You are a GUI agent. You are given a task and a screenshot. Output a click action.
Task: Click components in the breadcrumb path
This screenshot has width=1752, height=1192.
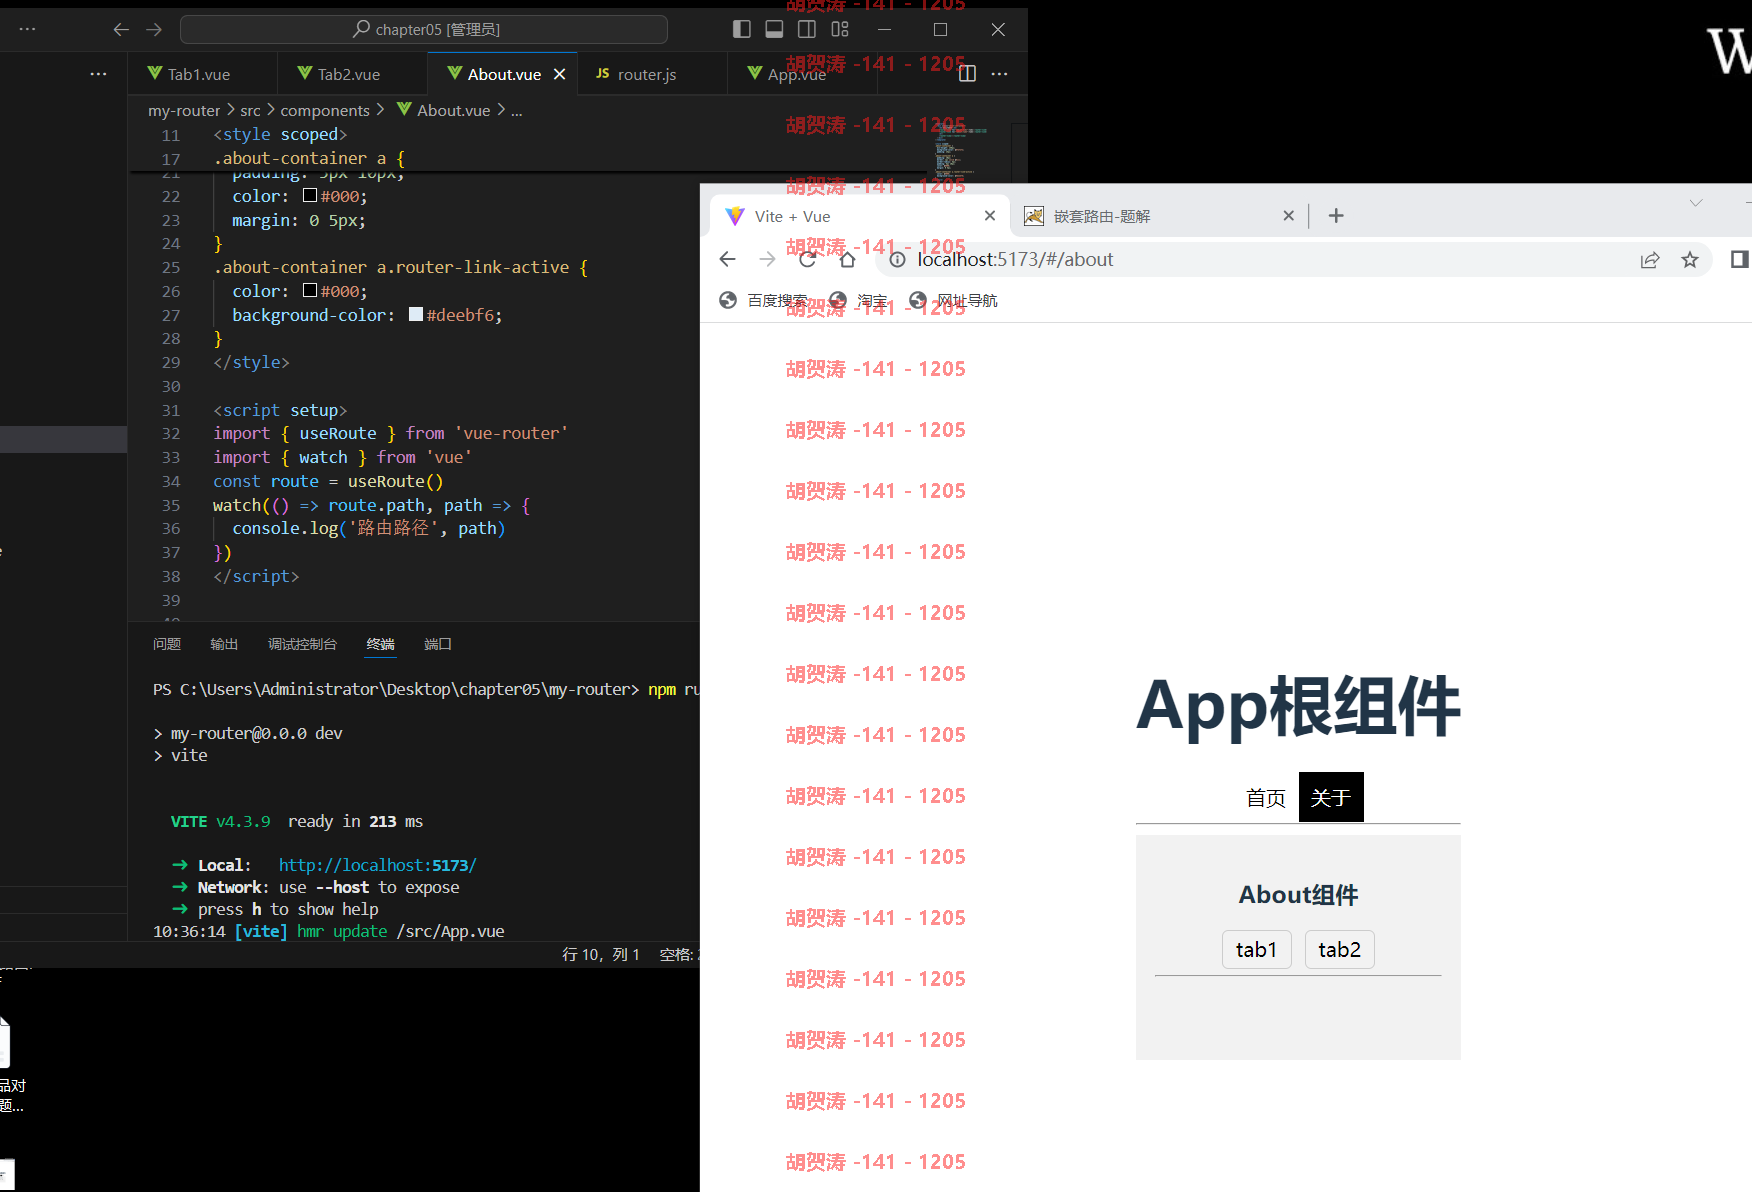tap(325, 110)
